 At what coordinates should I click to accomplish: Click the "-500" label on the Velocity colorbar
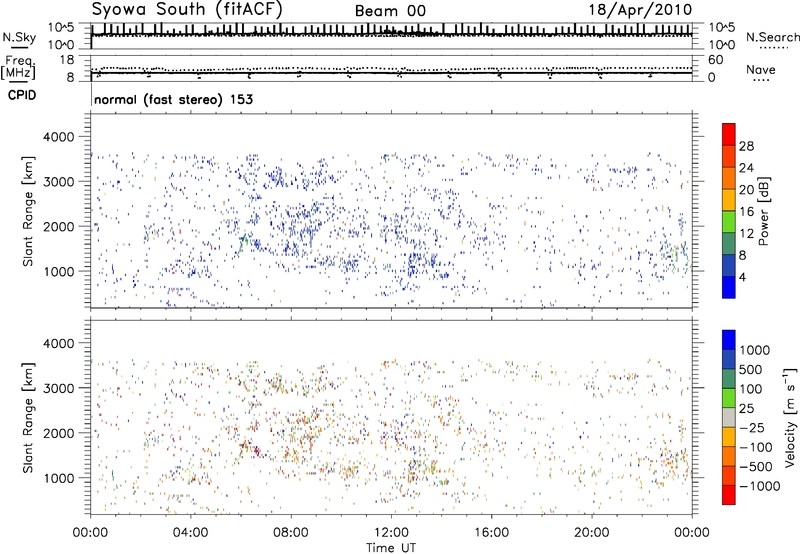coord(756,467)
